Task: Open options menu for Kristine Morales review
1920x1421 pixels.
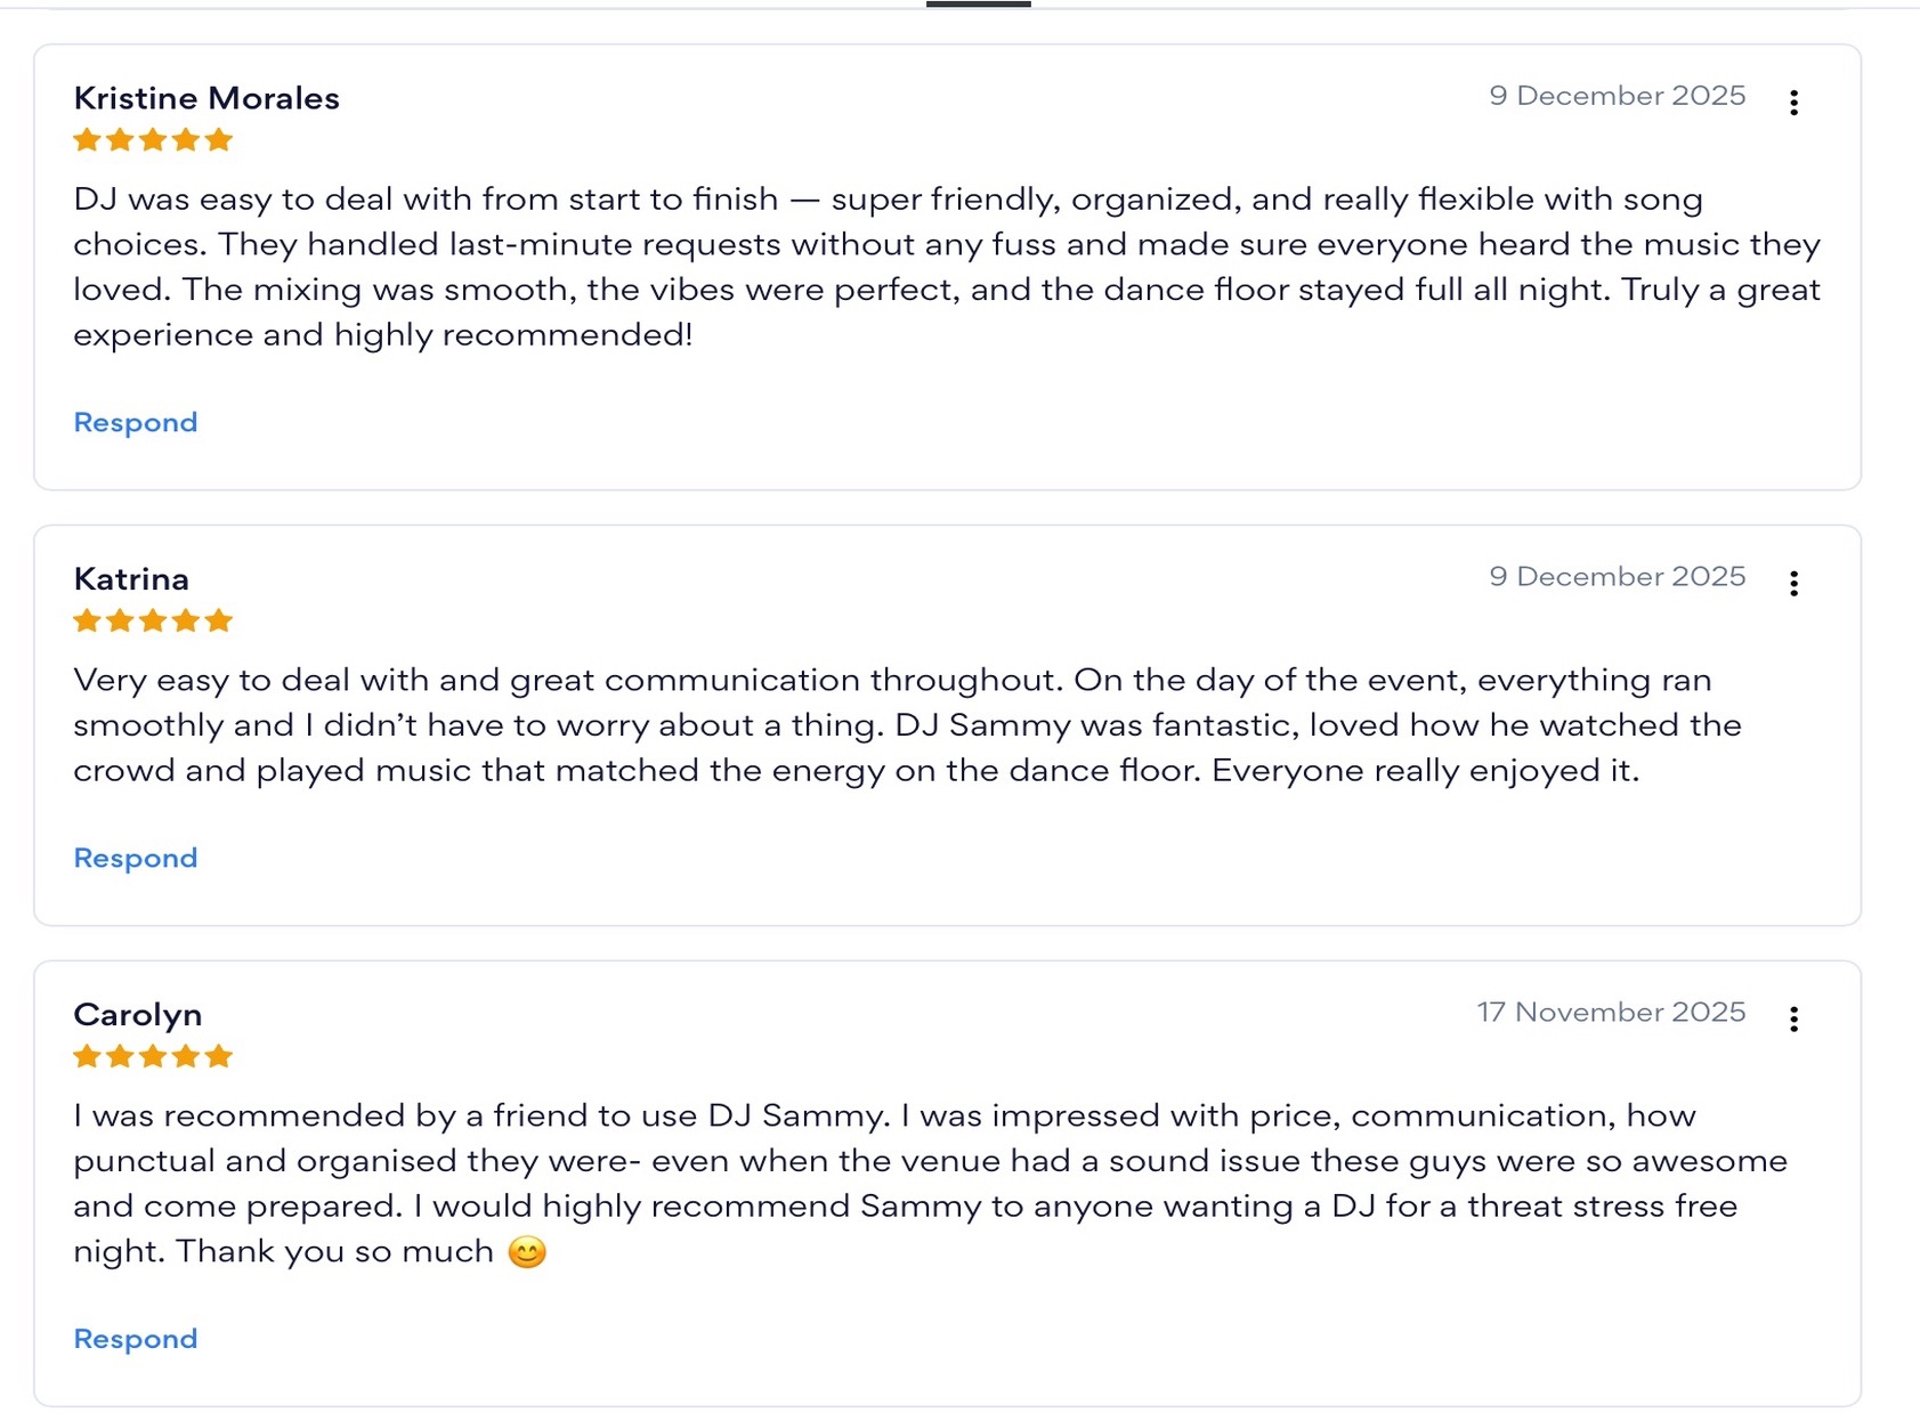Action: coord(1794,102)
